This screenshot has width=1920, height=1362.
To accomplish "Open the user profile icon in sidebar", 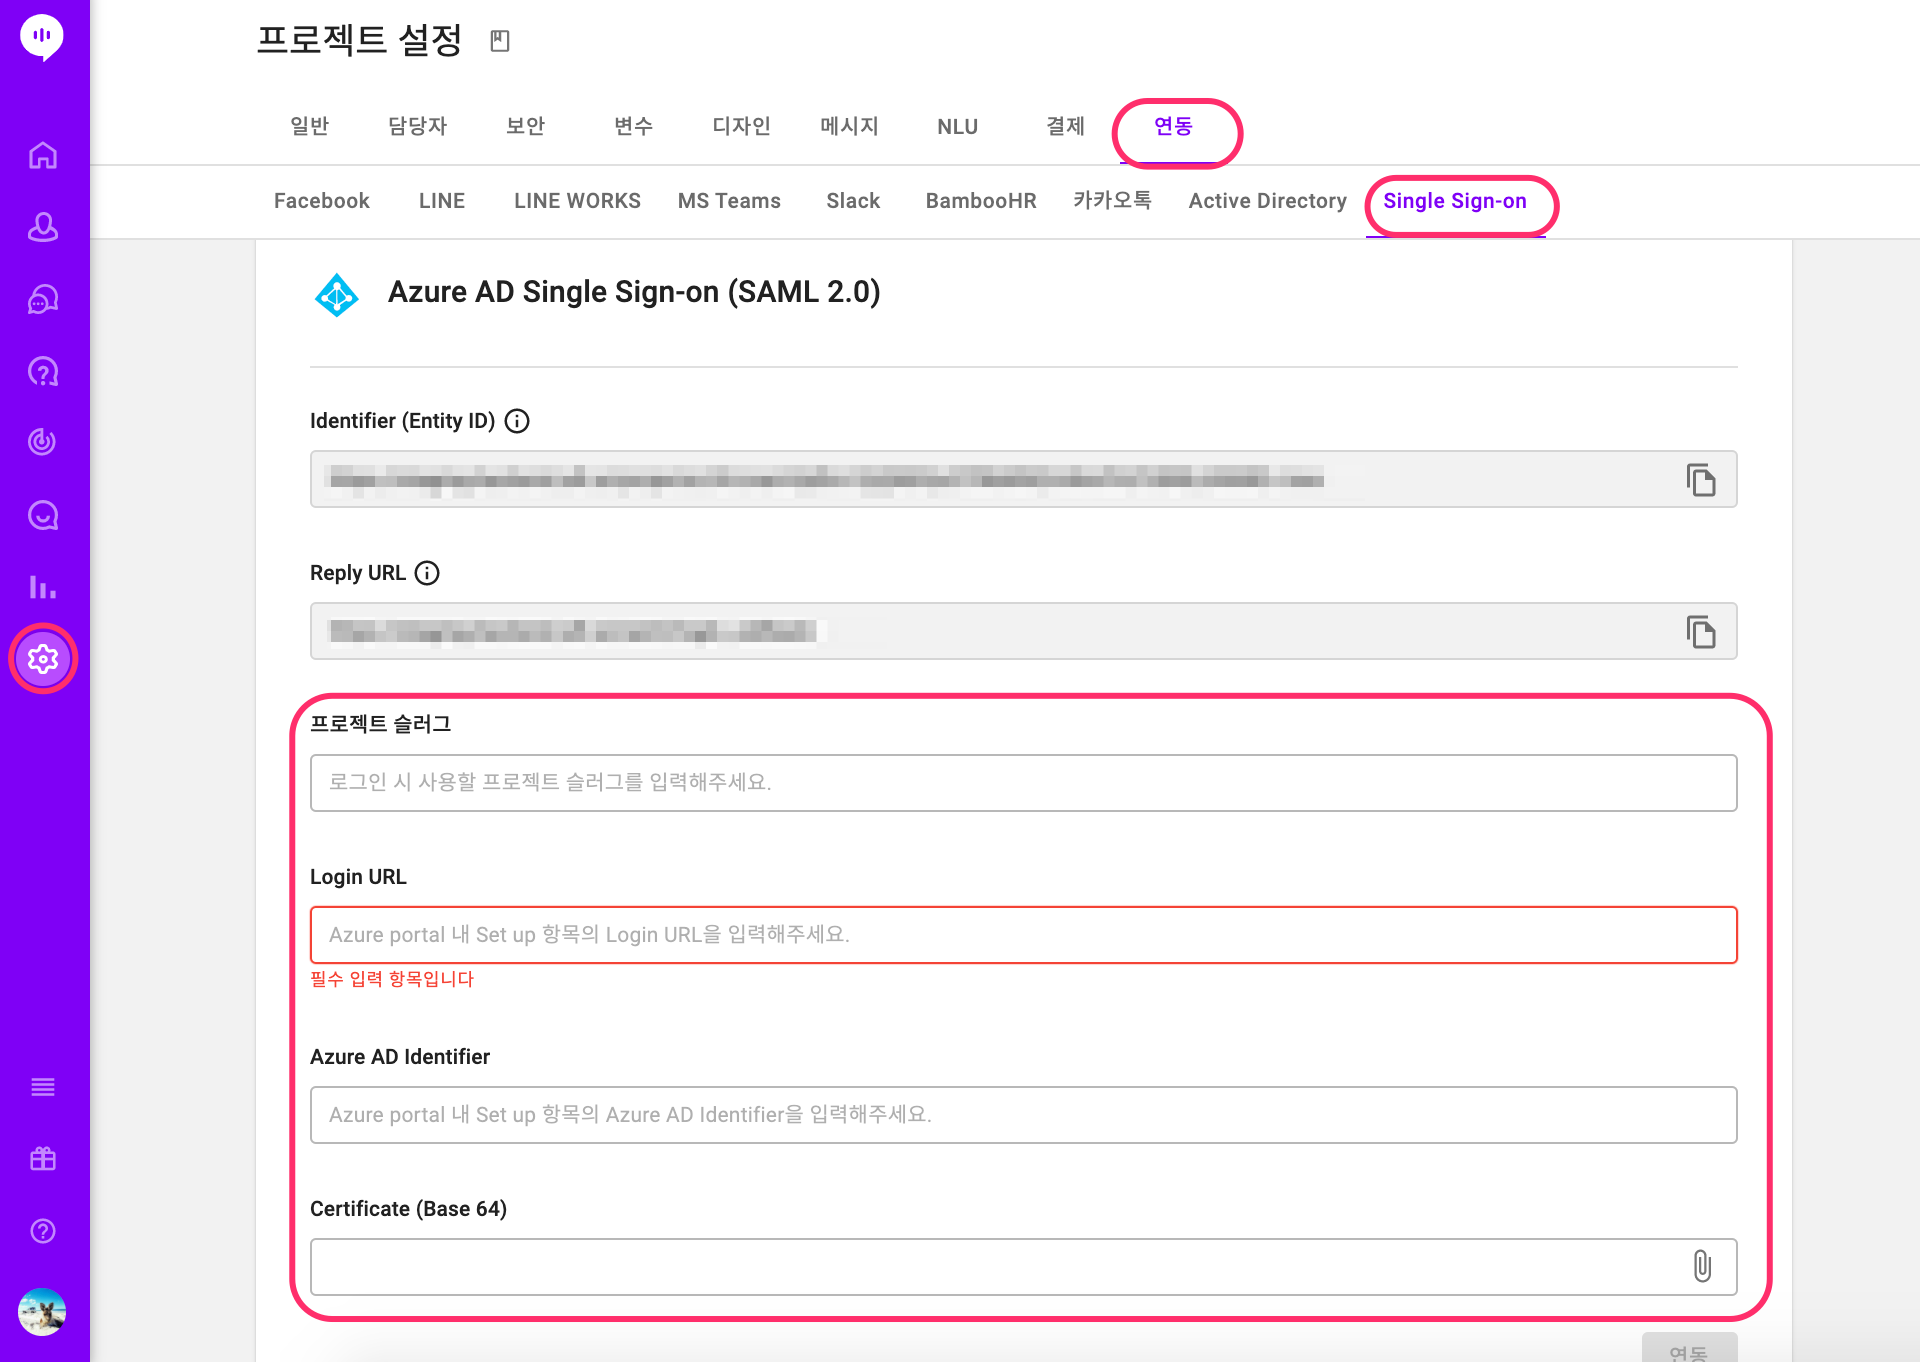I will 42,227.
